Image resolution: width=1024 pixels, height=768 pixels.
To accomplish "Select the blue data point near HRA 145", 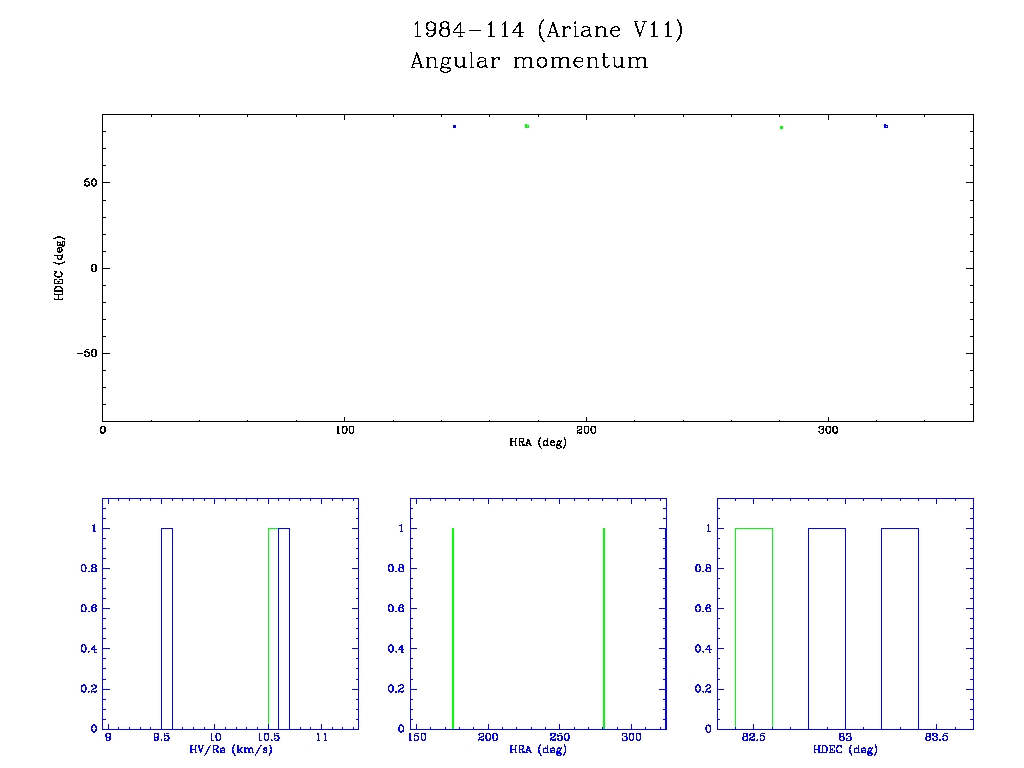I will (x=455, y=127).
